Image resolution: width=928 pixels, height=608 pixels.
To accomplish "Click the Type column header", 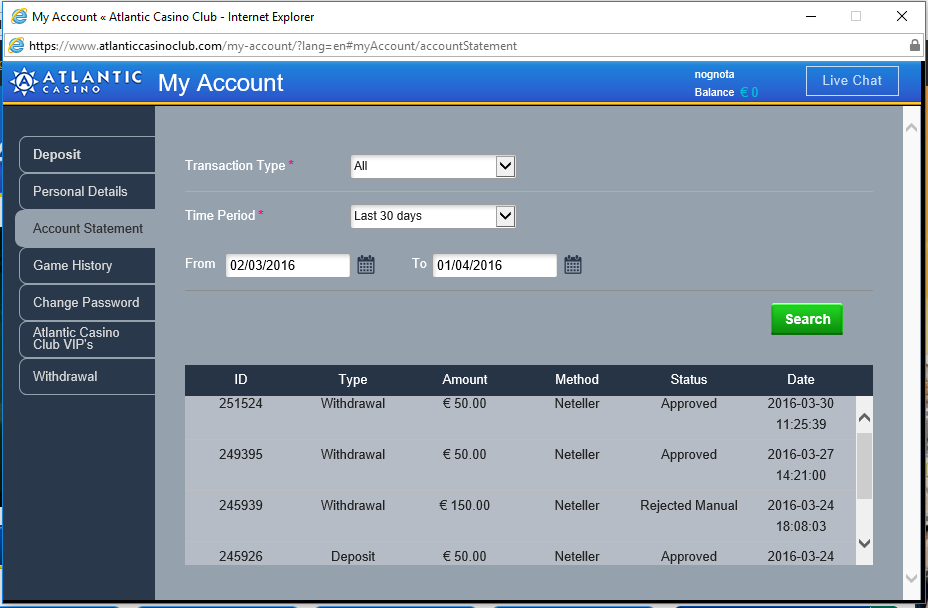I will click(353, 380).
